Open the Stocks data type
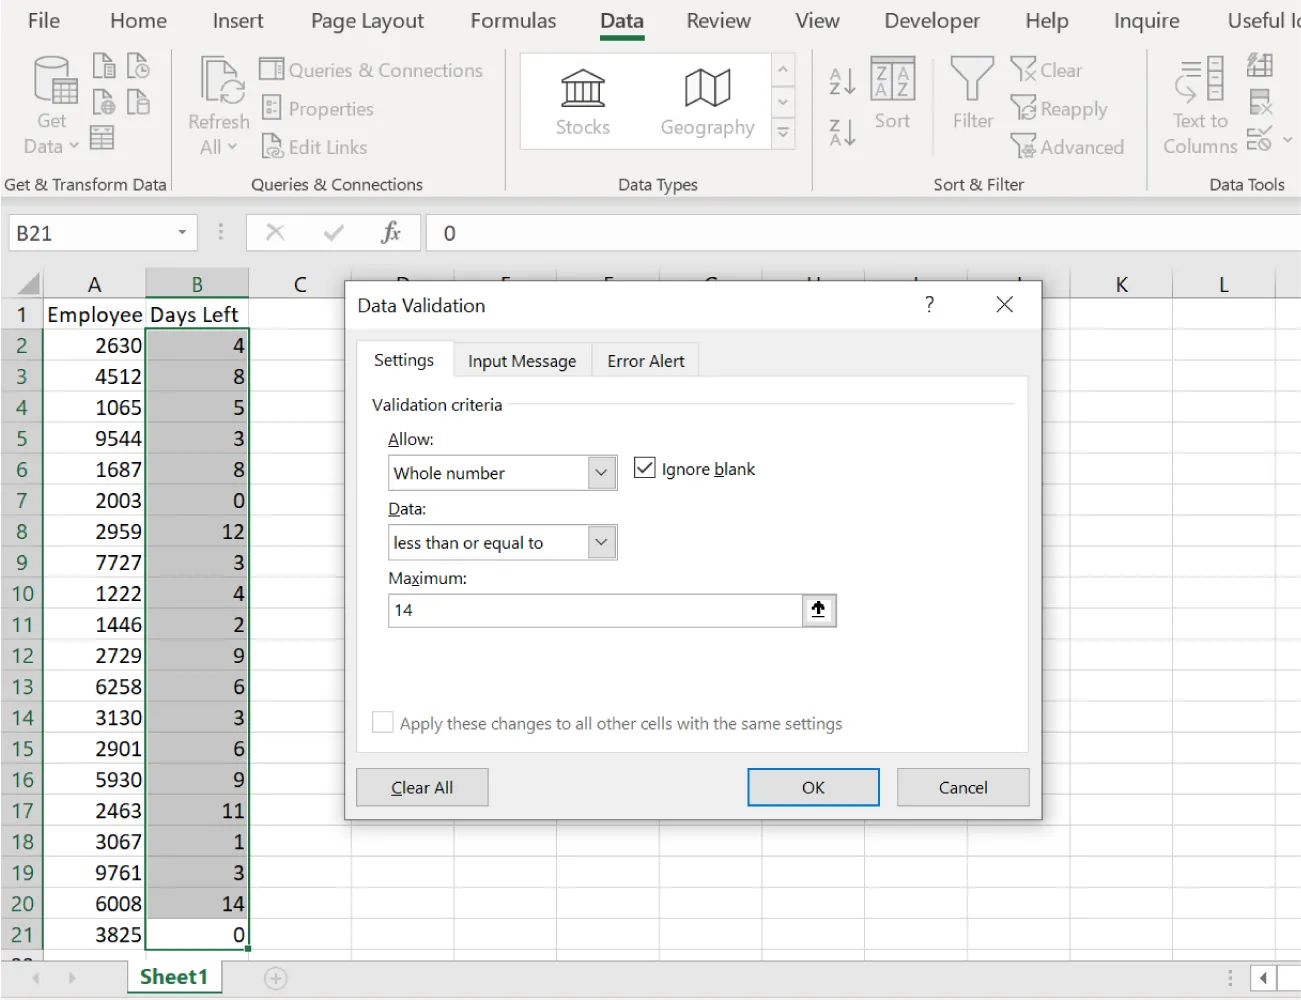Screen dimensions: 1301x1000 (x=582, y=100)
